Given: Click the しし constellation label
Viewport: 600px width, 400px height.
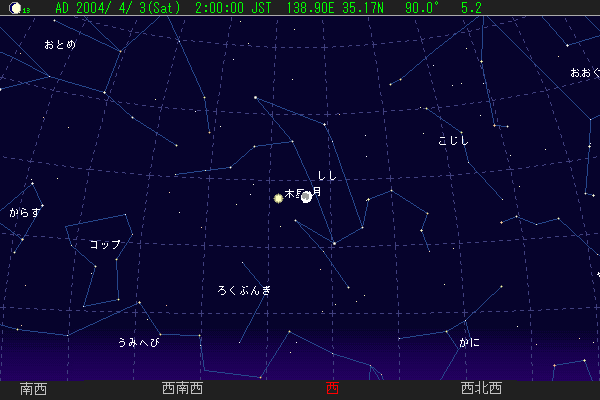Looking at the screenshot, I should (x=327, y=176).
